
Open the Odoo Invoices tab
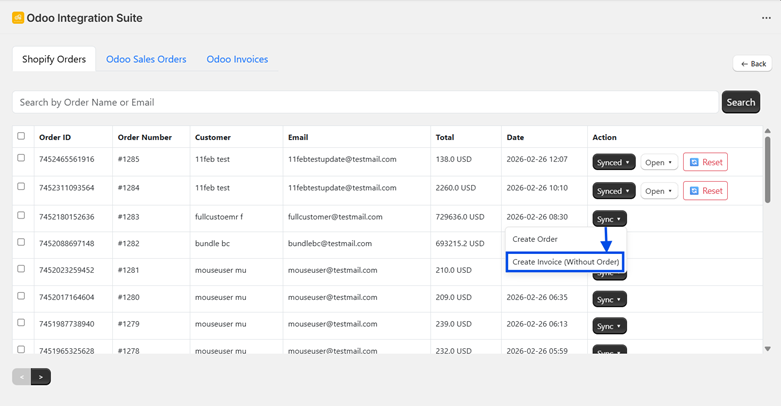tap(237, 59)
